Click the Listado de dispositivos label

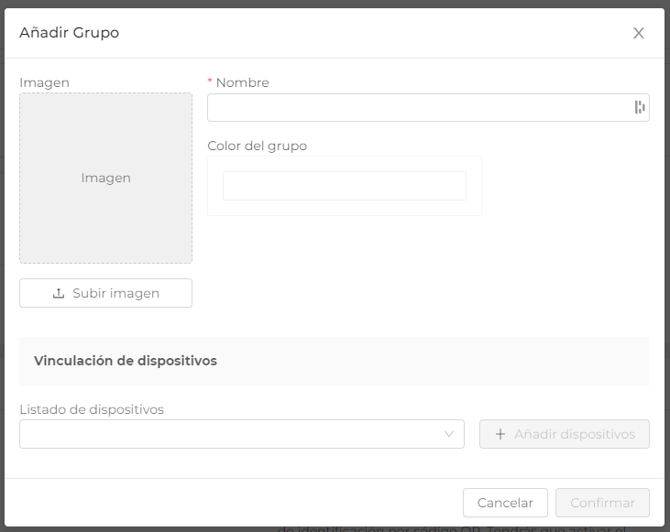(x=91, y=409)
